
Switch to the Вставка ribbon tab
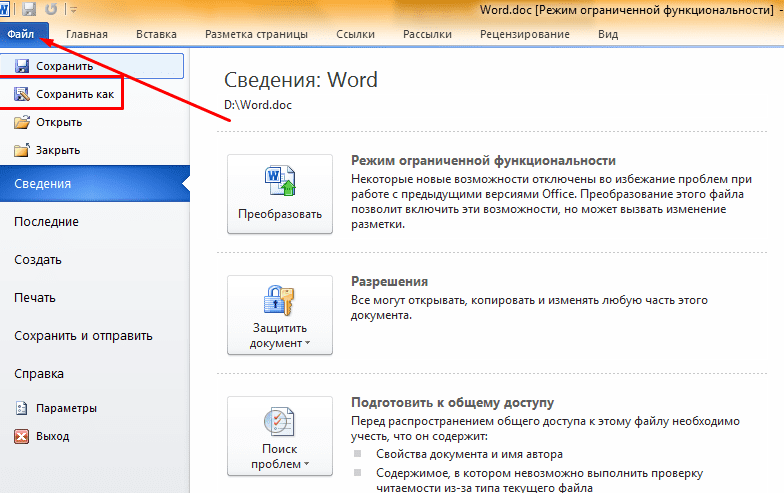point(156,34)
